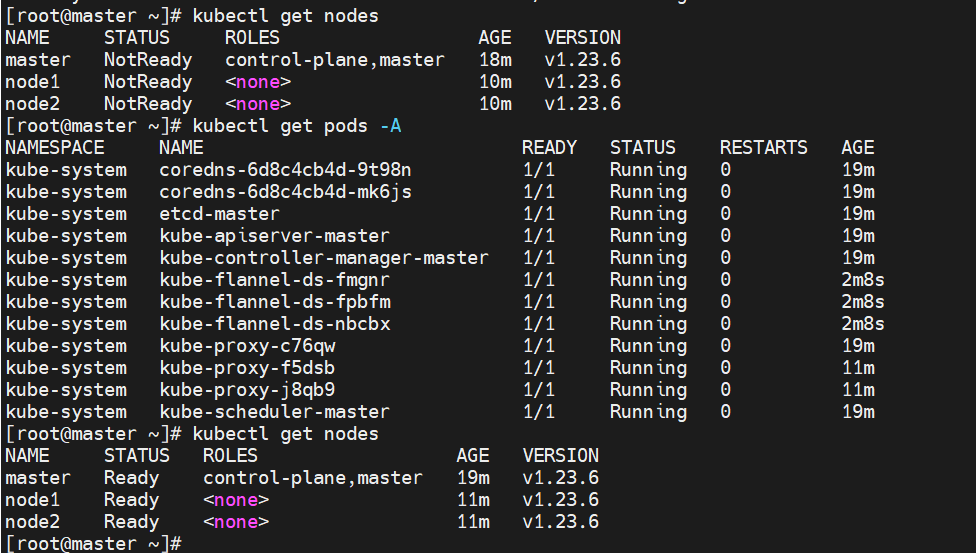Click the kube-scheduler-master pod name
976x553 pixels.
coord(274,412)
